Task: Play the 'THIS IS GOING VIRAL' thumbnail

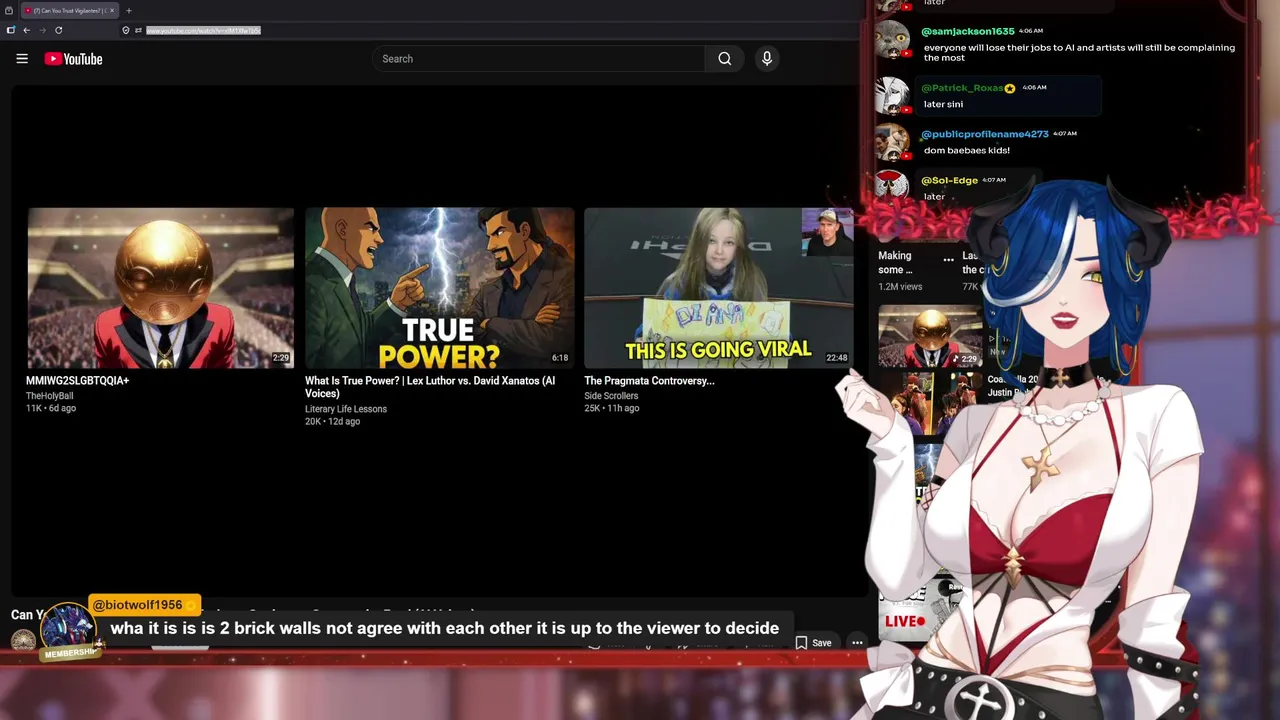Action: (718, 288)
